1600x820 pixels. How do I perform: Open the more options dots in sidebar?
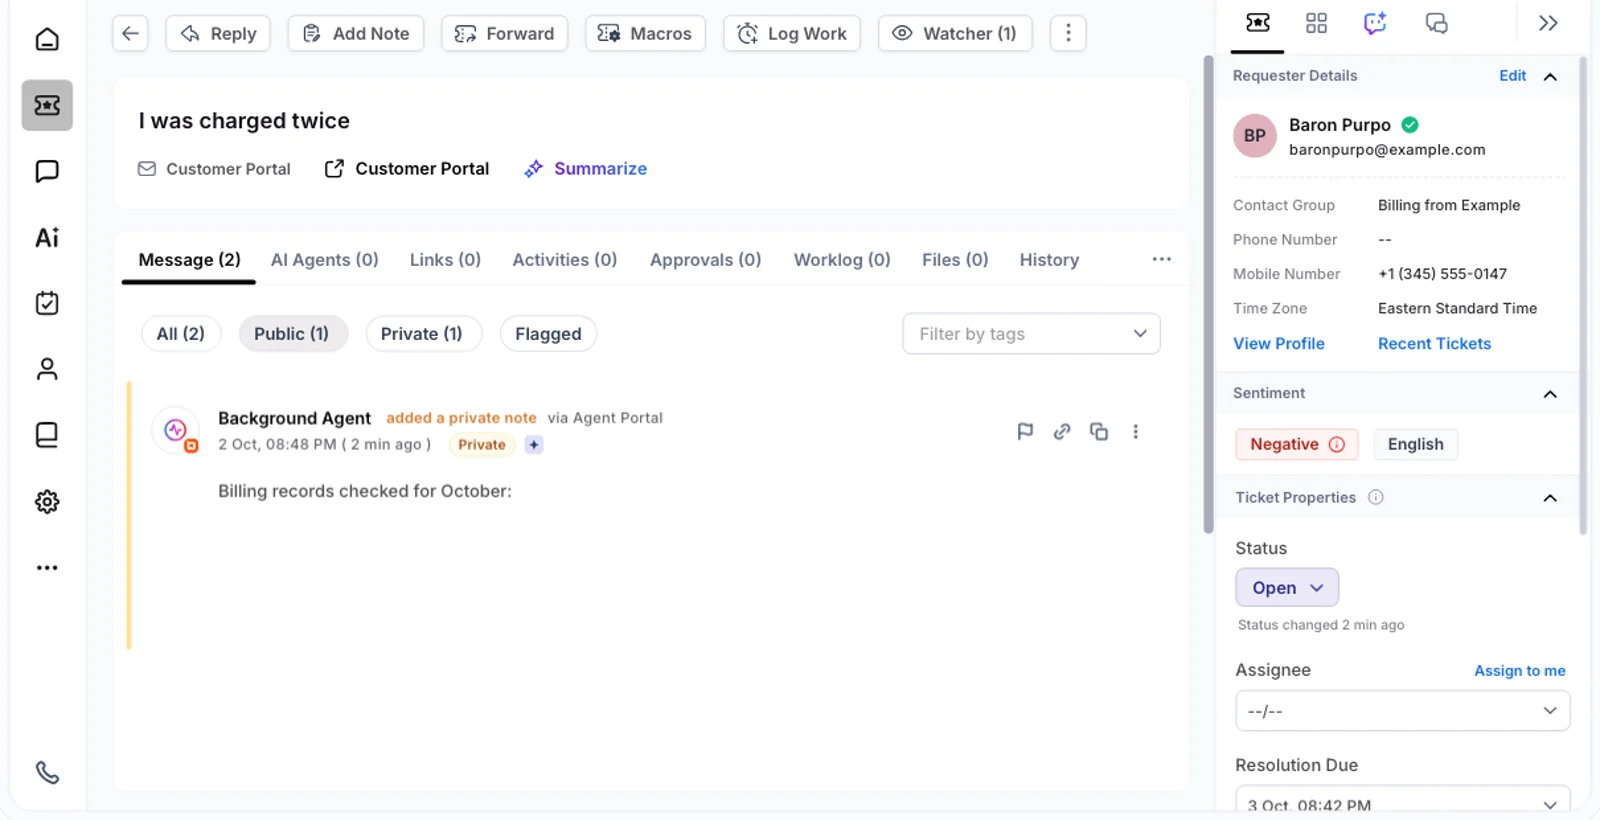[x=47, y=567]
